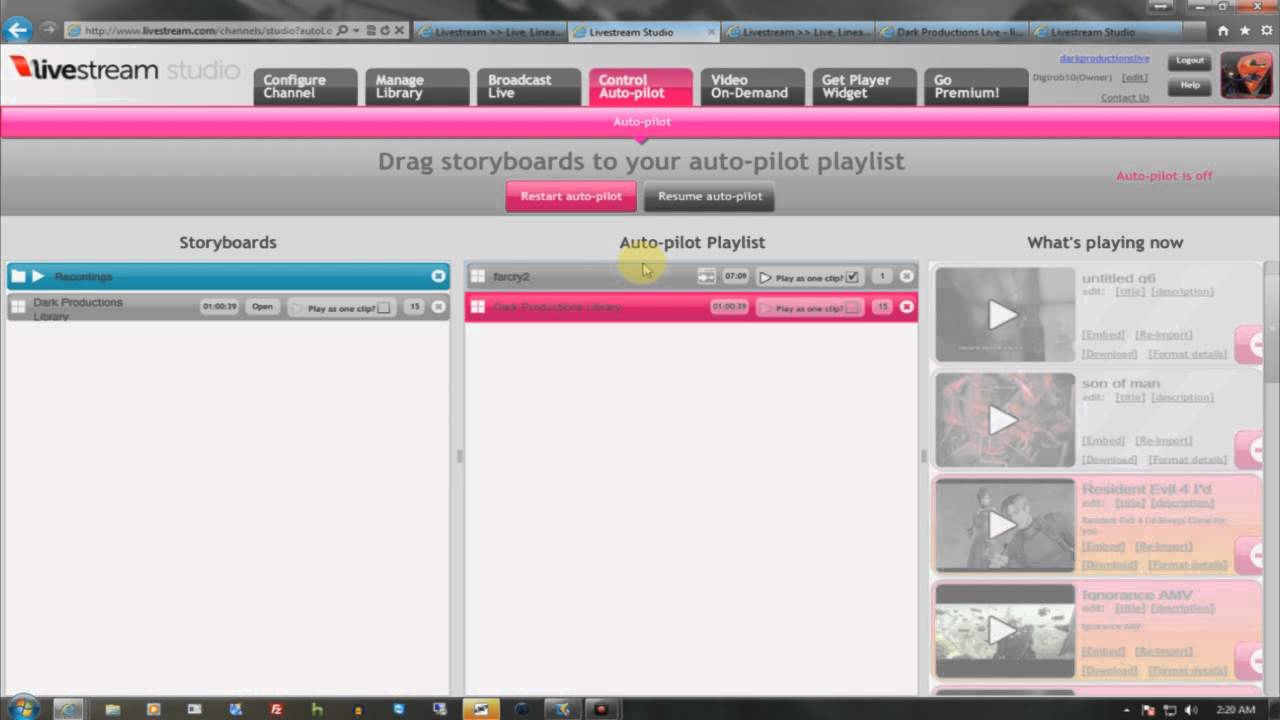The height and width of the screenshot is (720, 1280).
Task: Click the farcry2 shuffle/loop icon
Action: 706,276
